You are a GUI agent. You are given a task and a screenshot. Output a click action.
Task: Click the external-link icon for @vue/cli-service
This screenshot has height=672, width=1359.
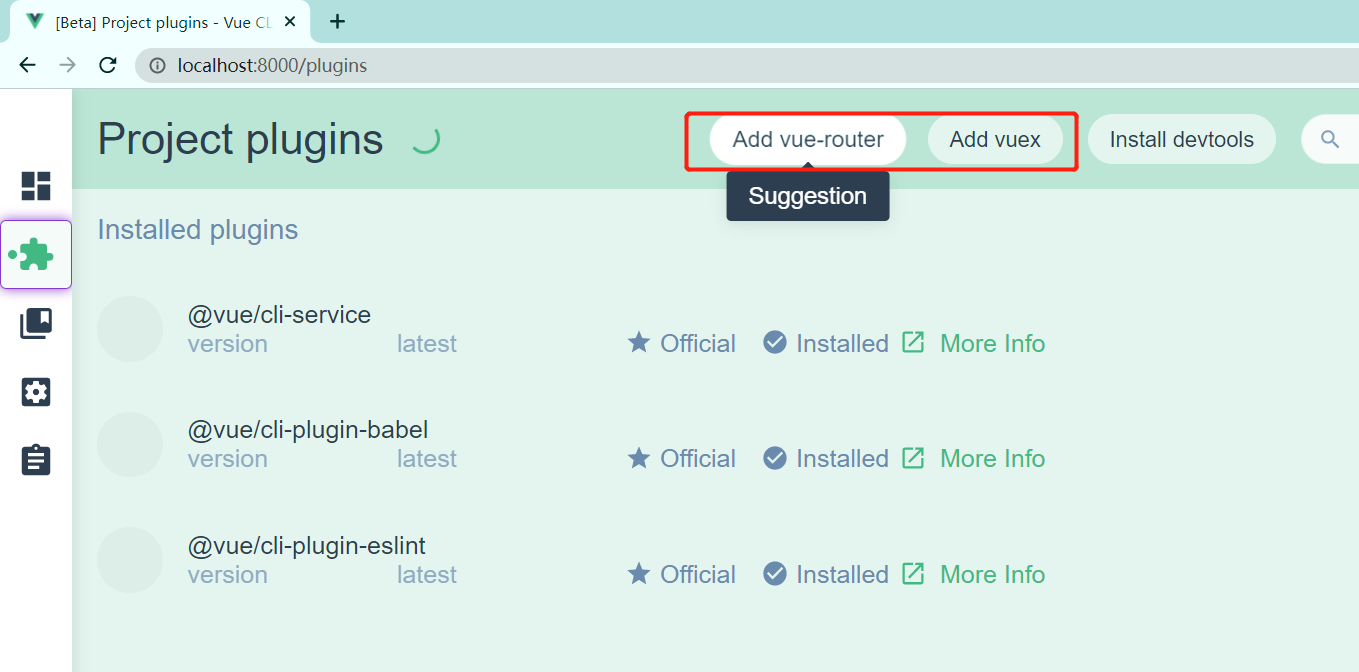[913, 343]
